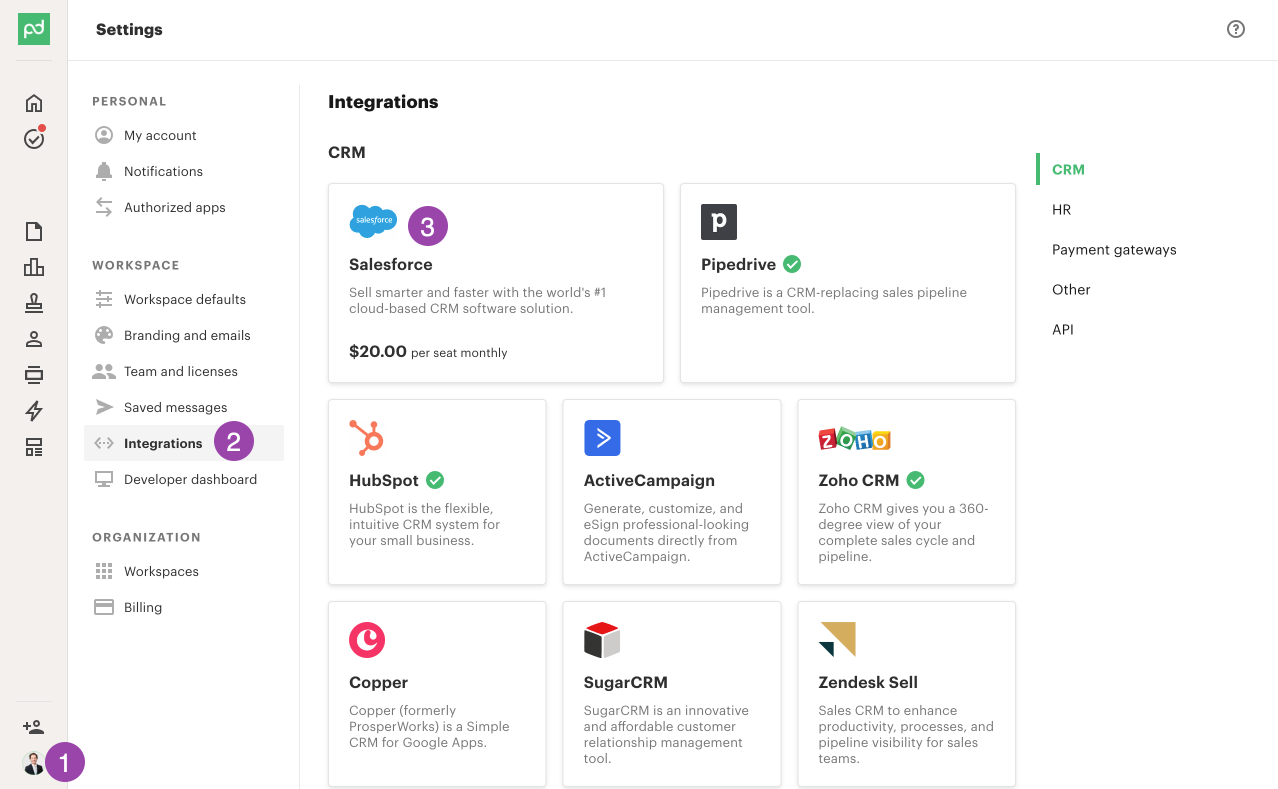Open the PandaDoc home dashboard
This screenshot has height=789, width=1278.
click(33, 103)
